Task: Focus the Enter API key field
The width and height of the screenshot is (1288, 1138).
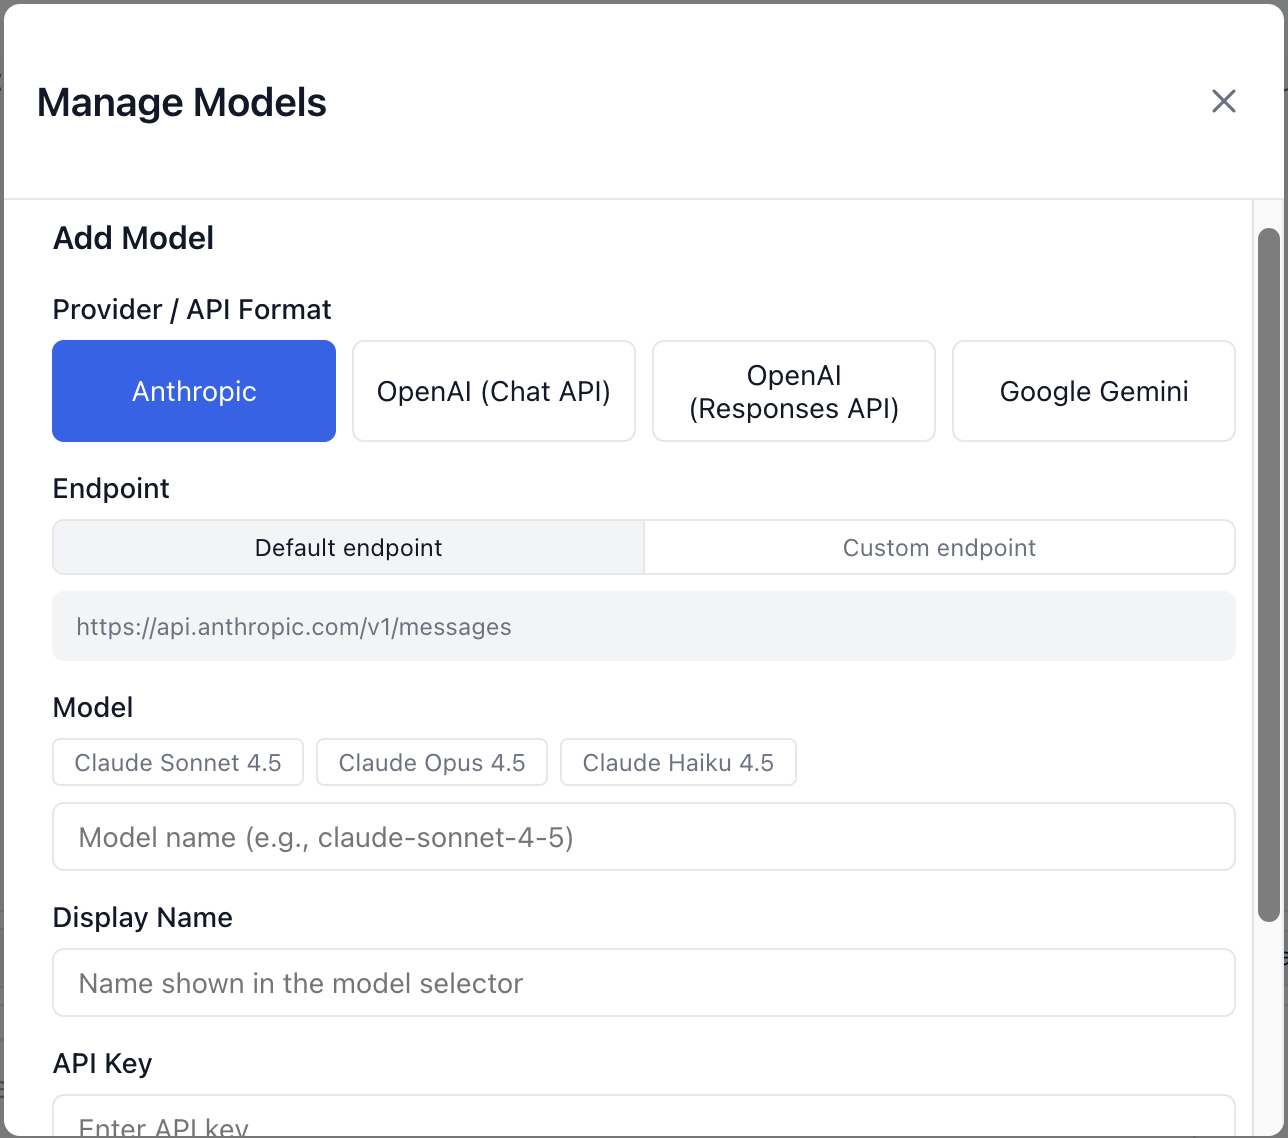Action: (x=644, y=1120)
